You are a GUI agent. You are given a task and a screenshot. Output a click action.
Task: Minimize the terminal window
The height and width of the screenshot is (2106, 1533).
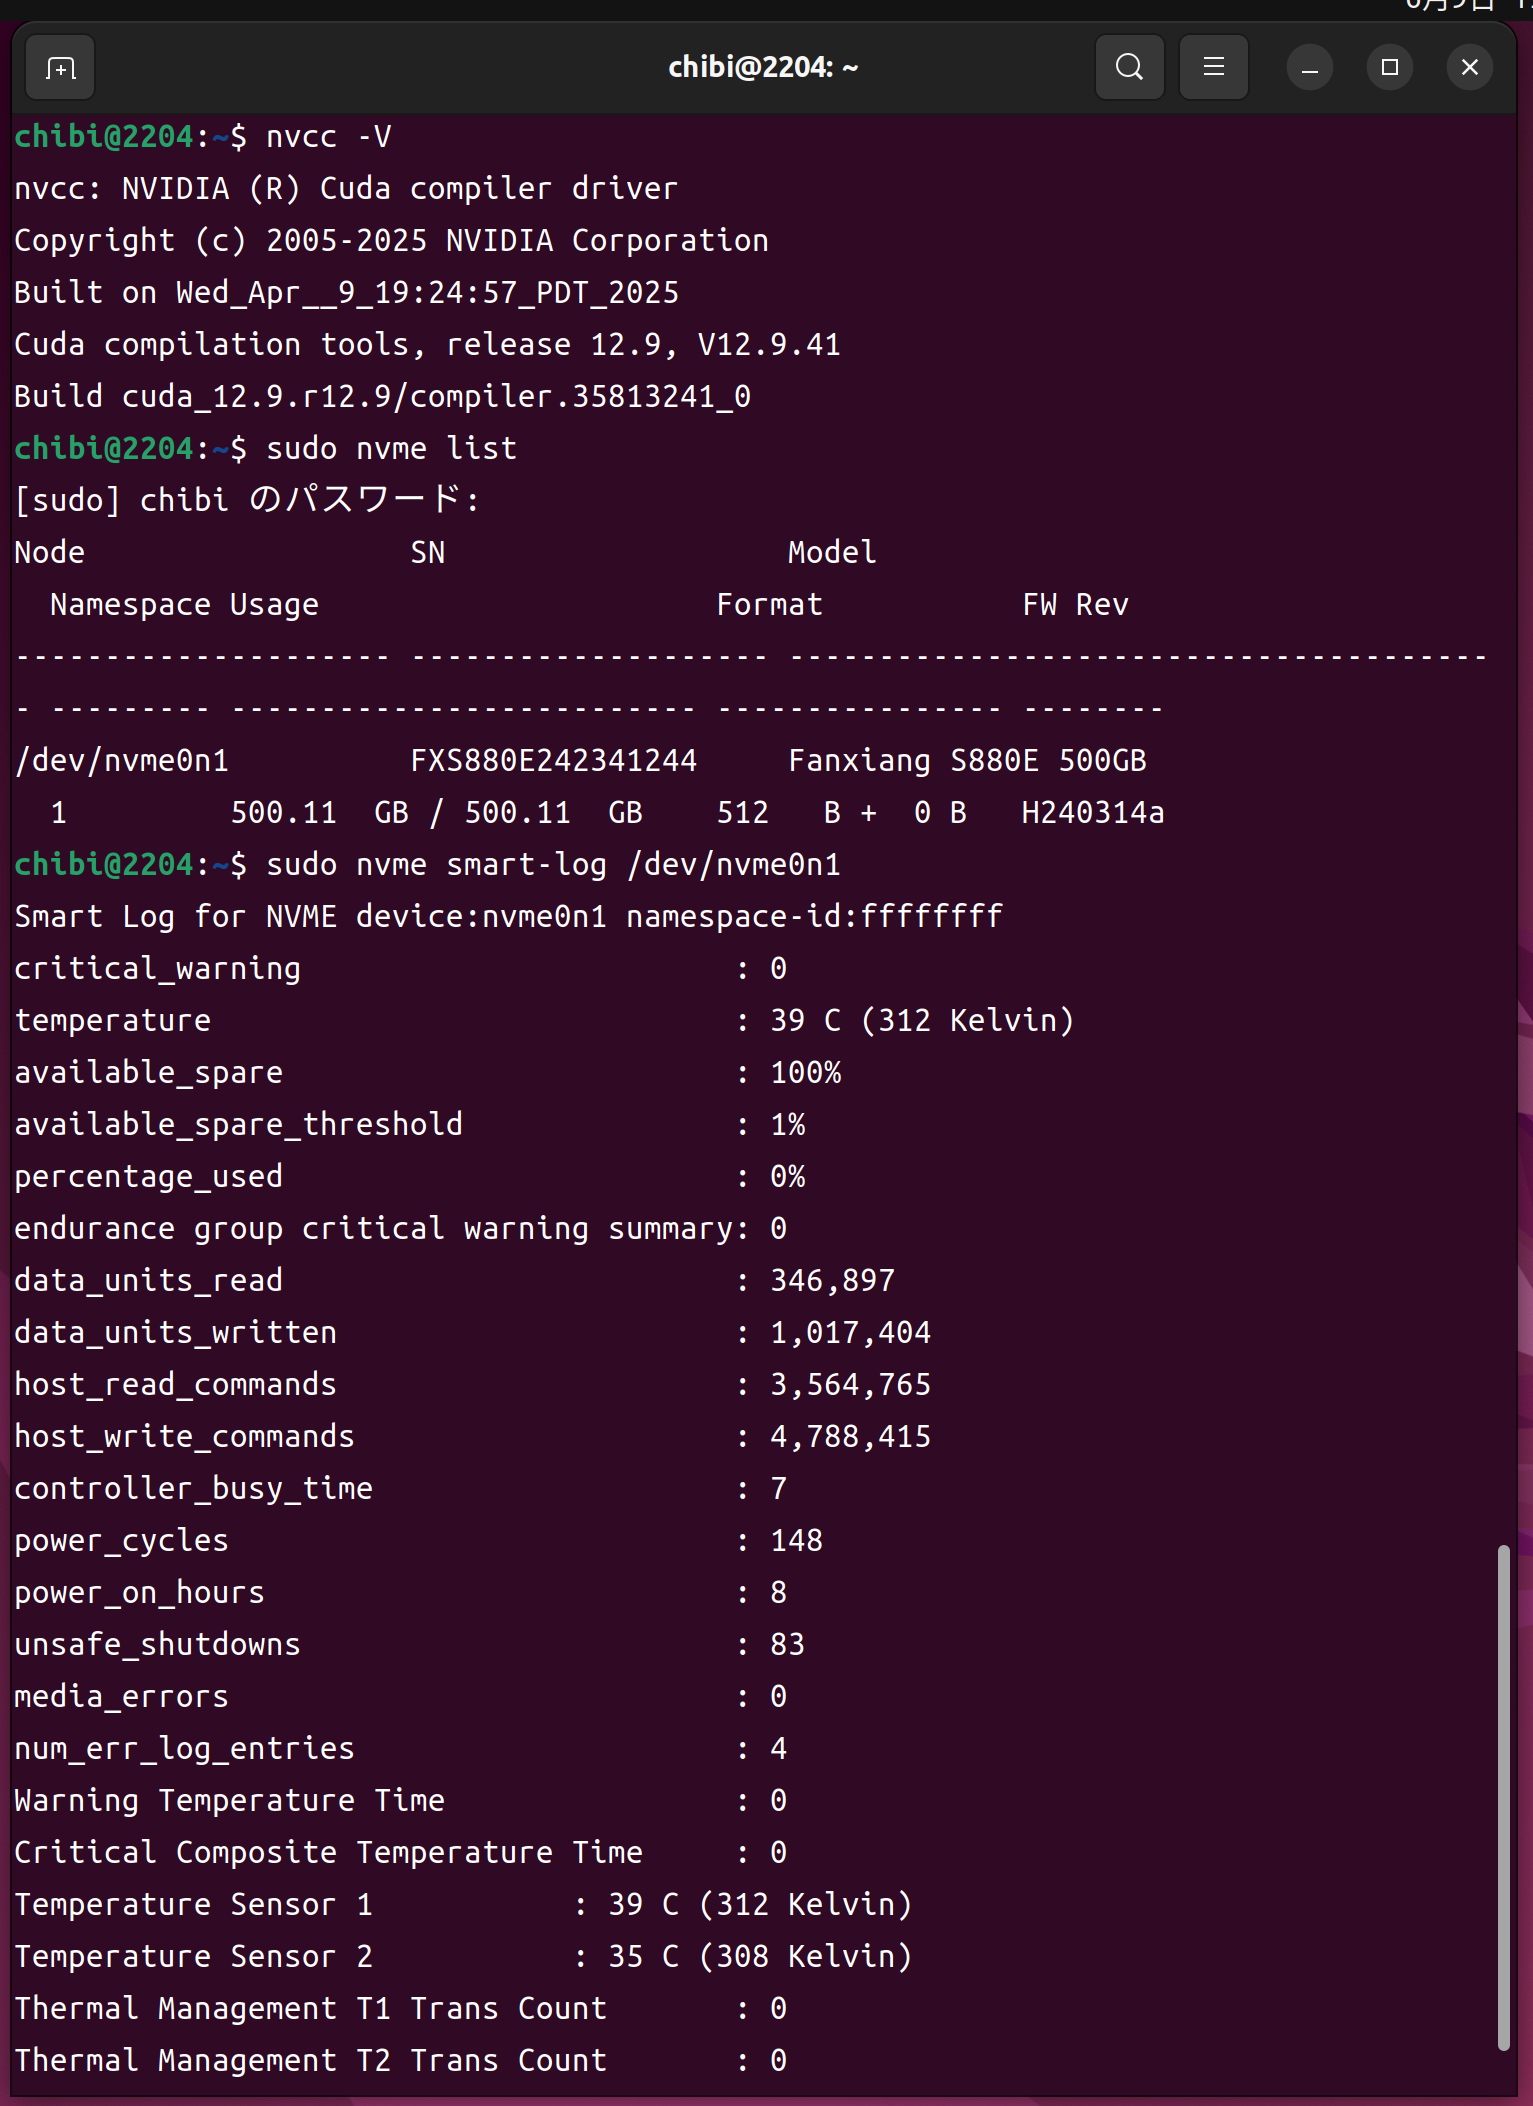[1309, 68]
